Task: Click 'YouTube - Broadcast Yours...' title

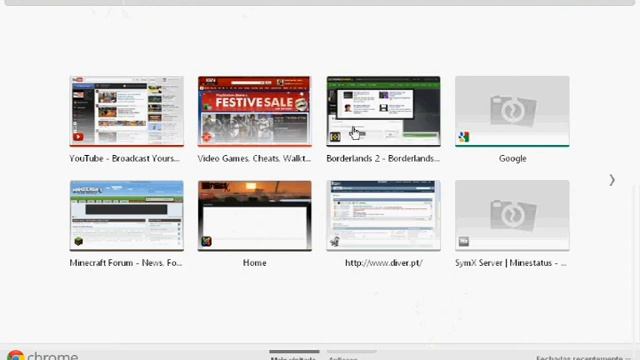Action: tap(124, 159)
